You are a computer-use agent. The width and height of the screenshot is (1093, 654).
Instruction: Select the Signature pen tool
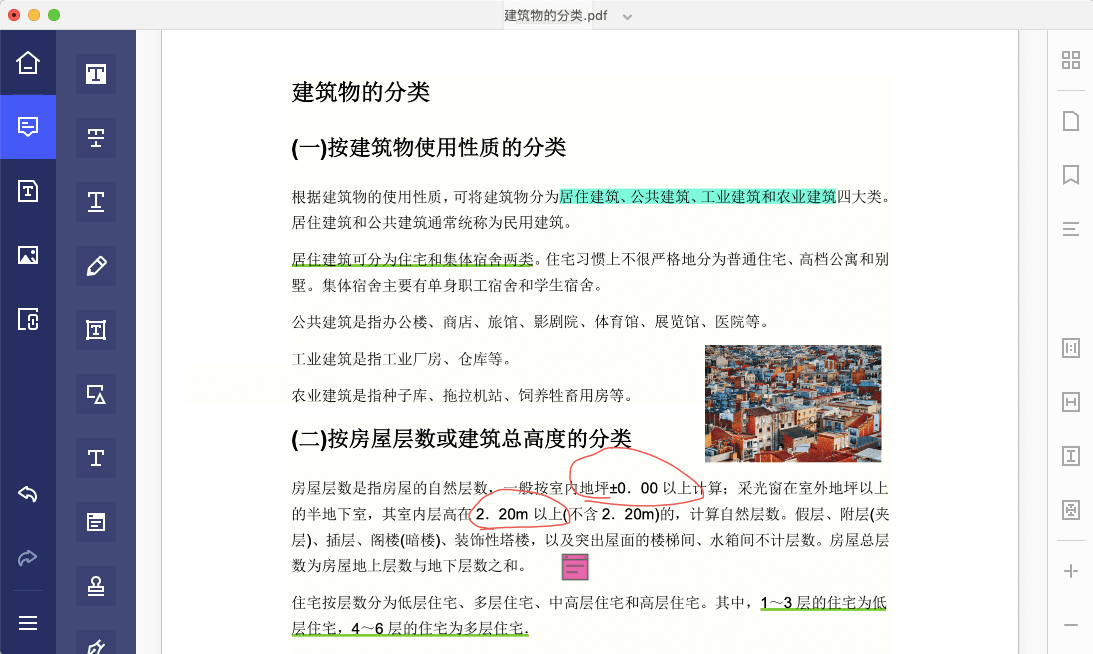pyautogui.click(x=96, y=645)
